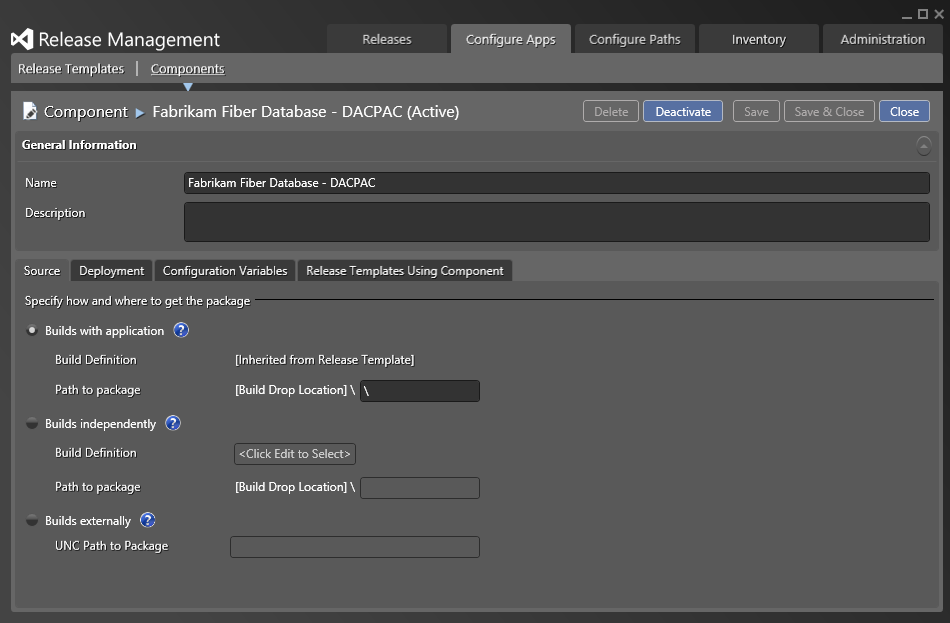Switch to Configure Apps tab
The width and height of the screenshot is (950, 623).
511,39
